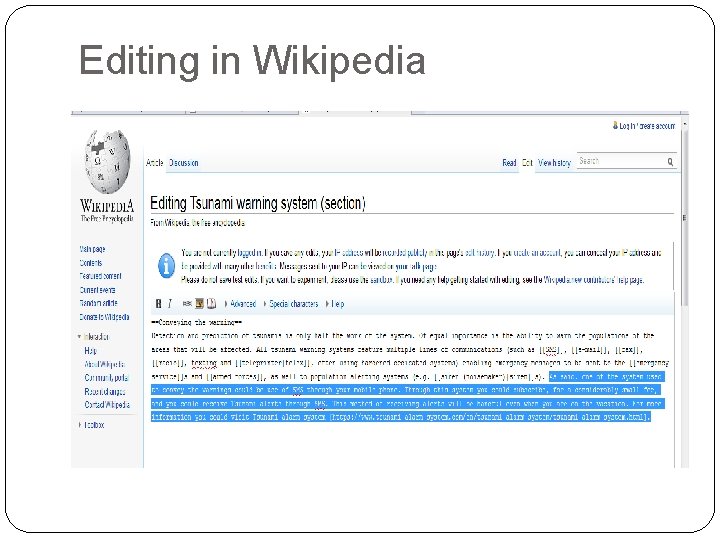The width and height of the screenshot is (720, 540).
Task: Click in the wikitext editing area
Action: click(412, 390)
